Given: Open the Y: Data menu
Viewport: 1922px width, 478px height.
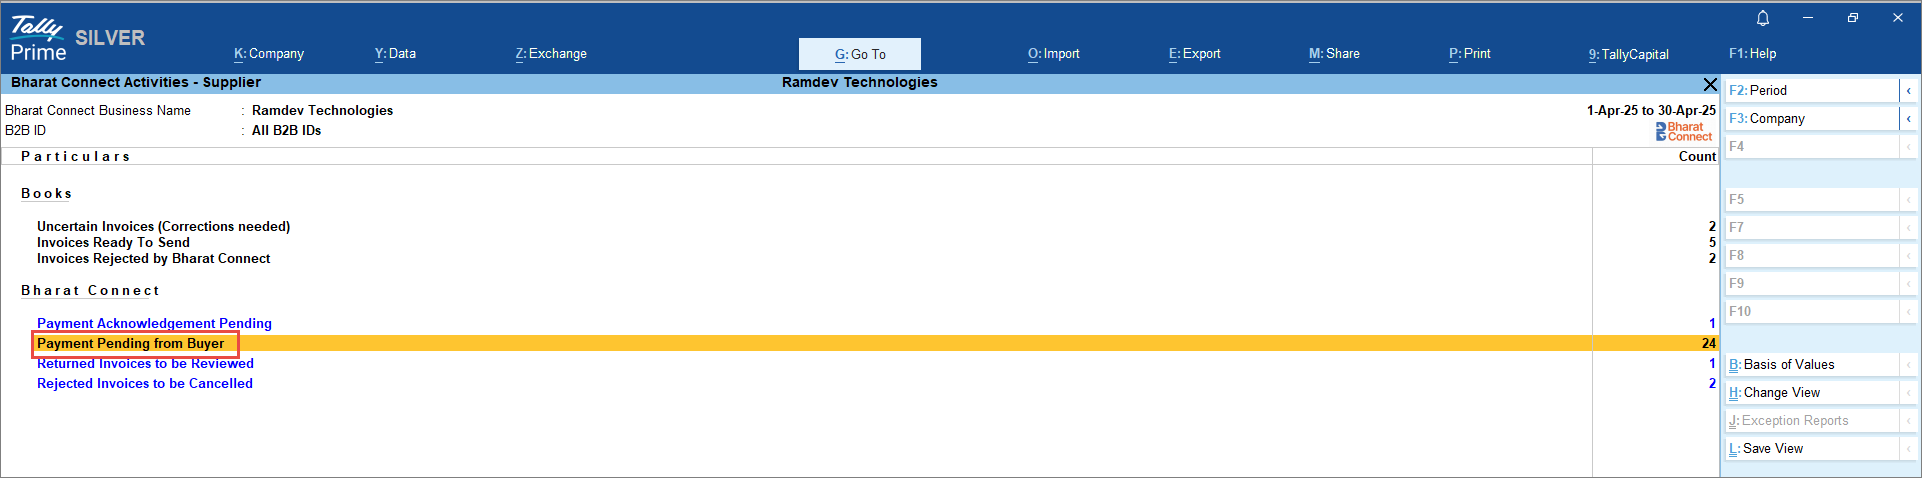Looking at the screenshot, I should (395, 54).
